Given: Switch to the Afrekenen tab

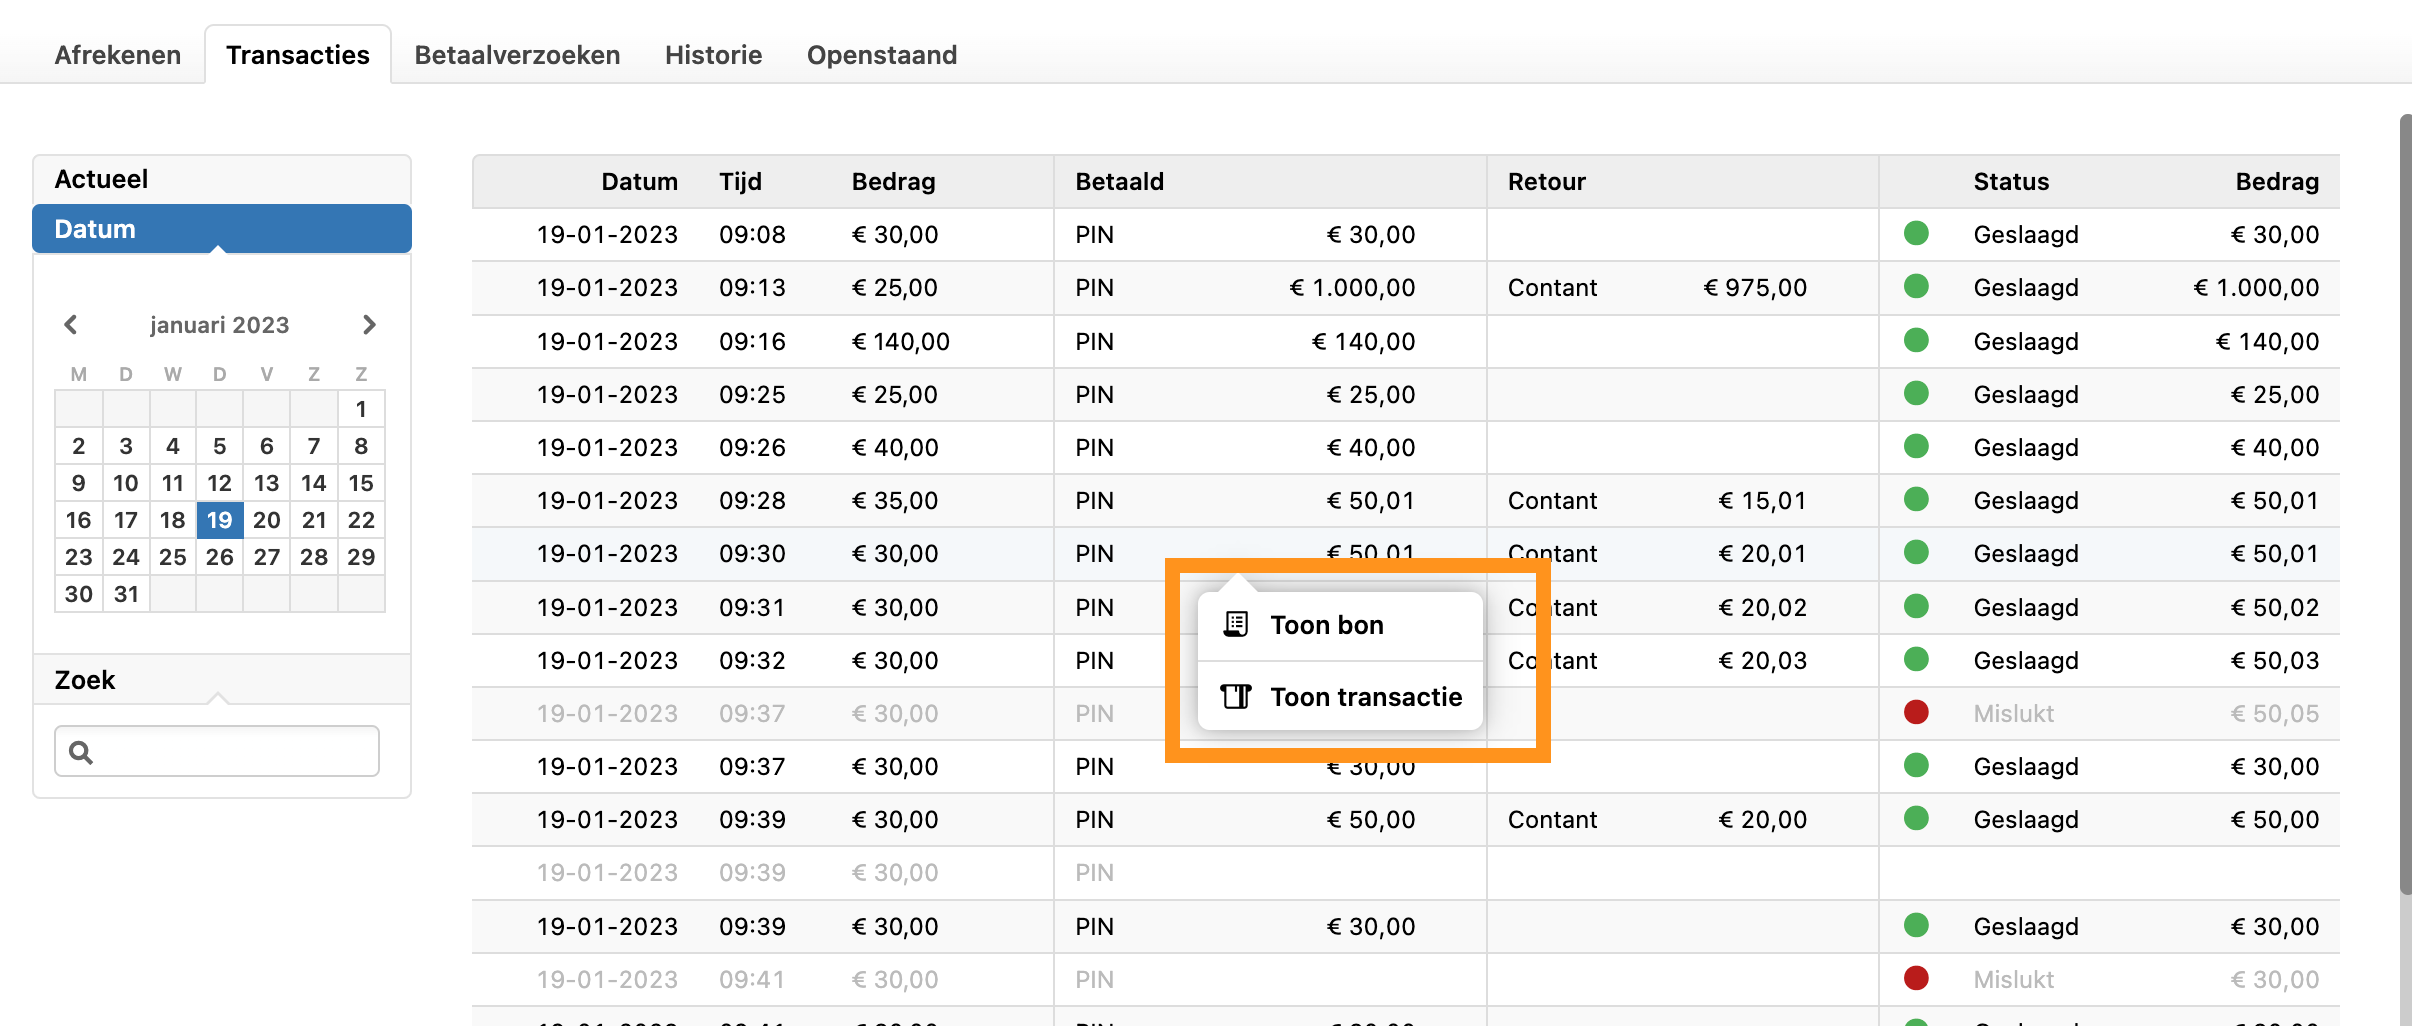Looking at the screenshot, I should [118, 55].
